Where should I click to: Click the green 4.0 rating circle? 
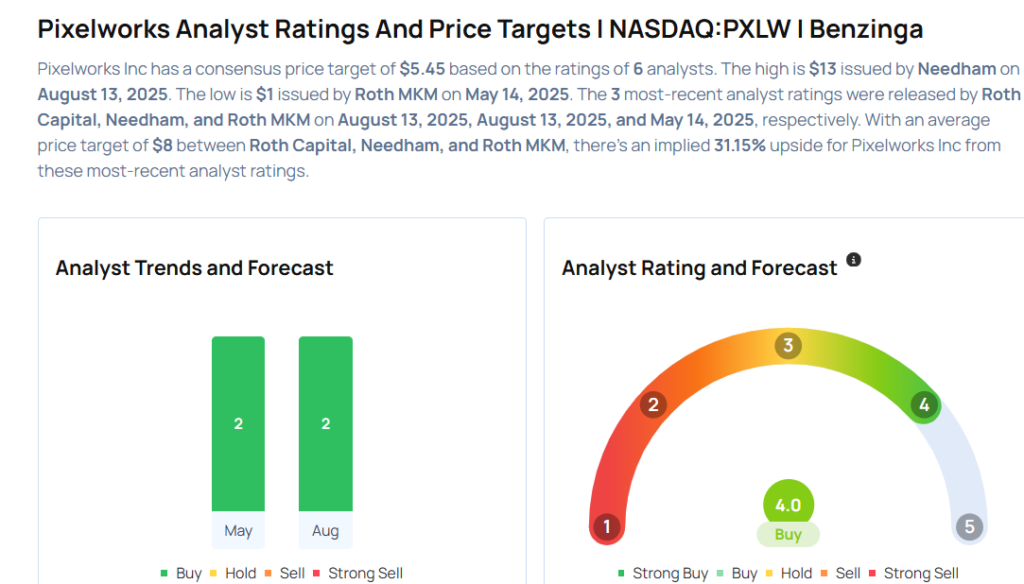[x=788, y=505]
